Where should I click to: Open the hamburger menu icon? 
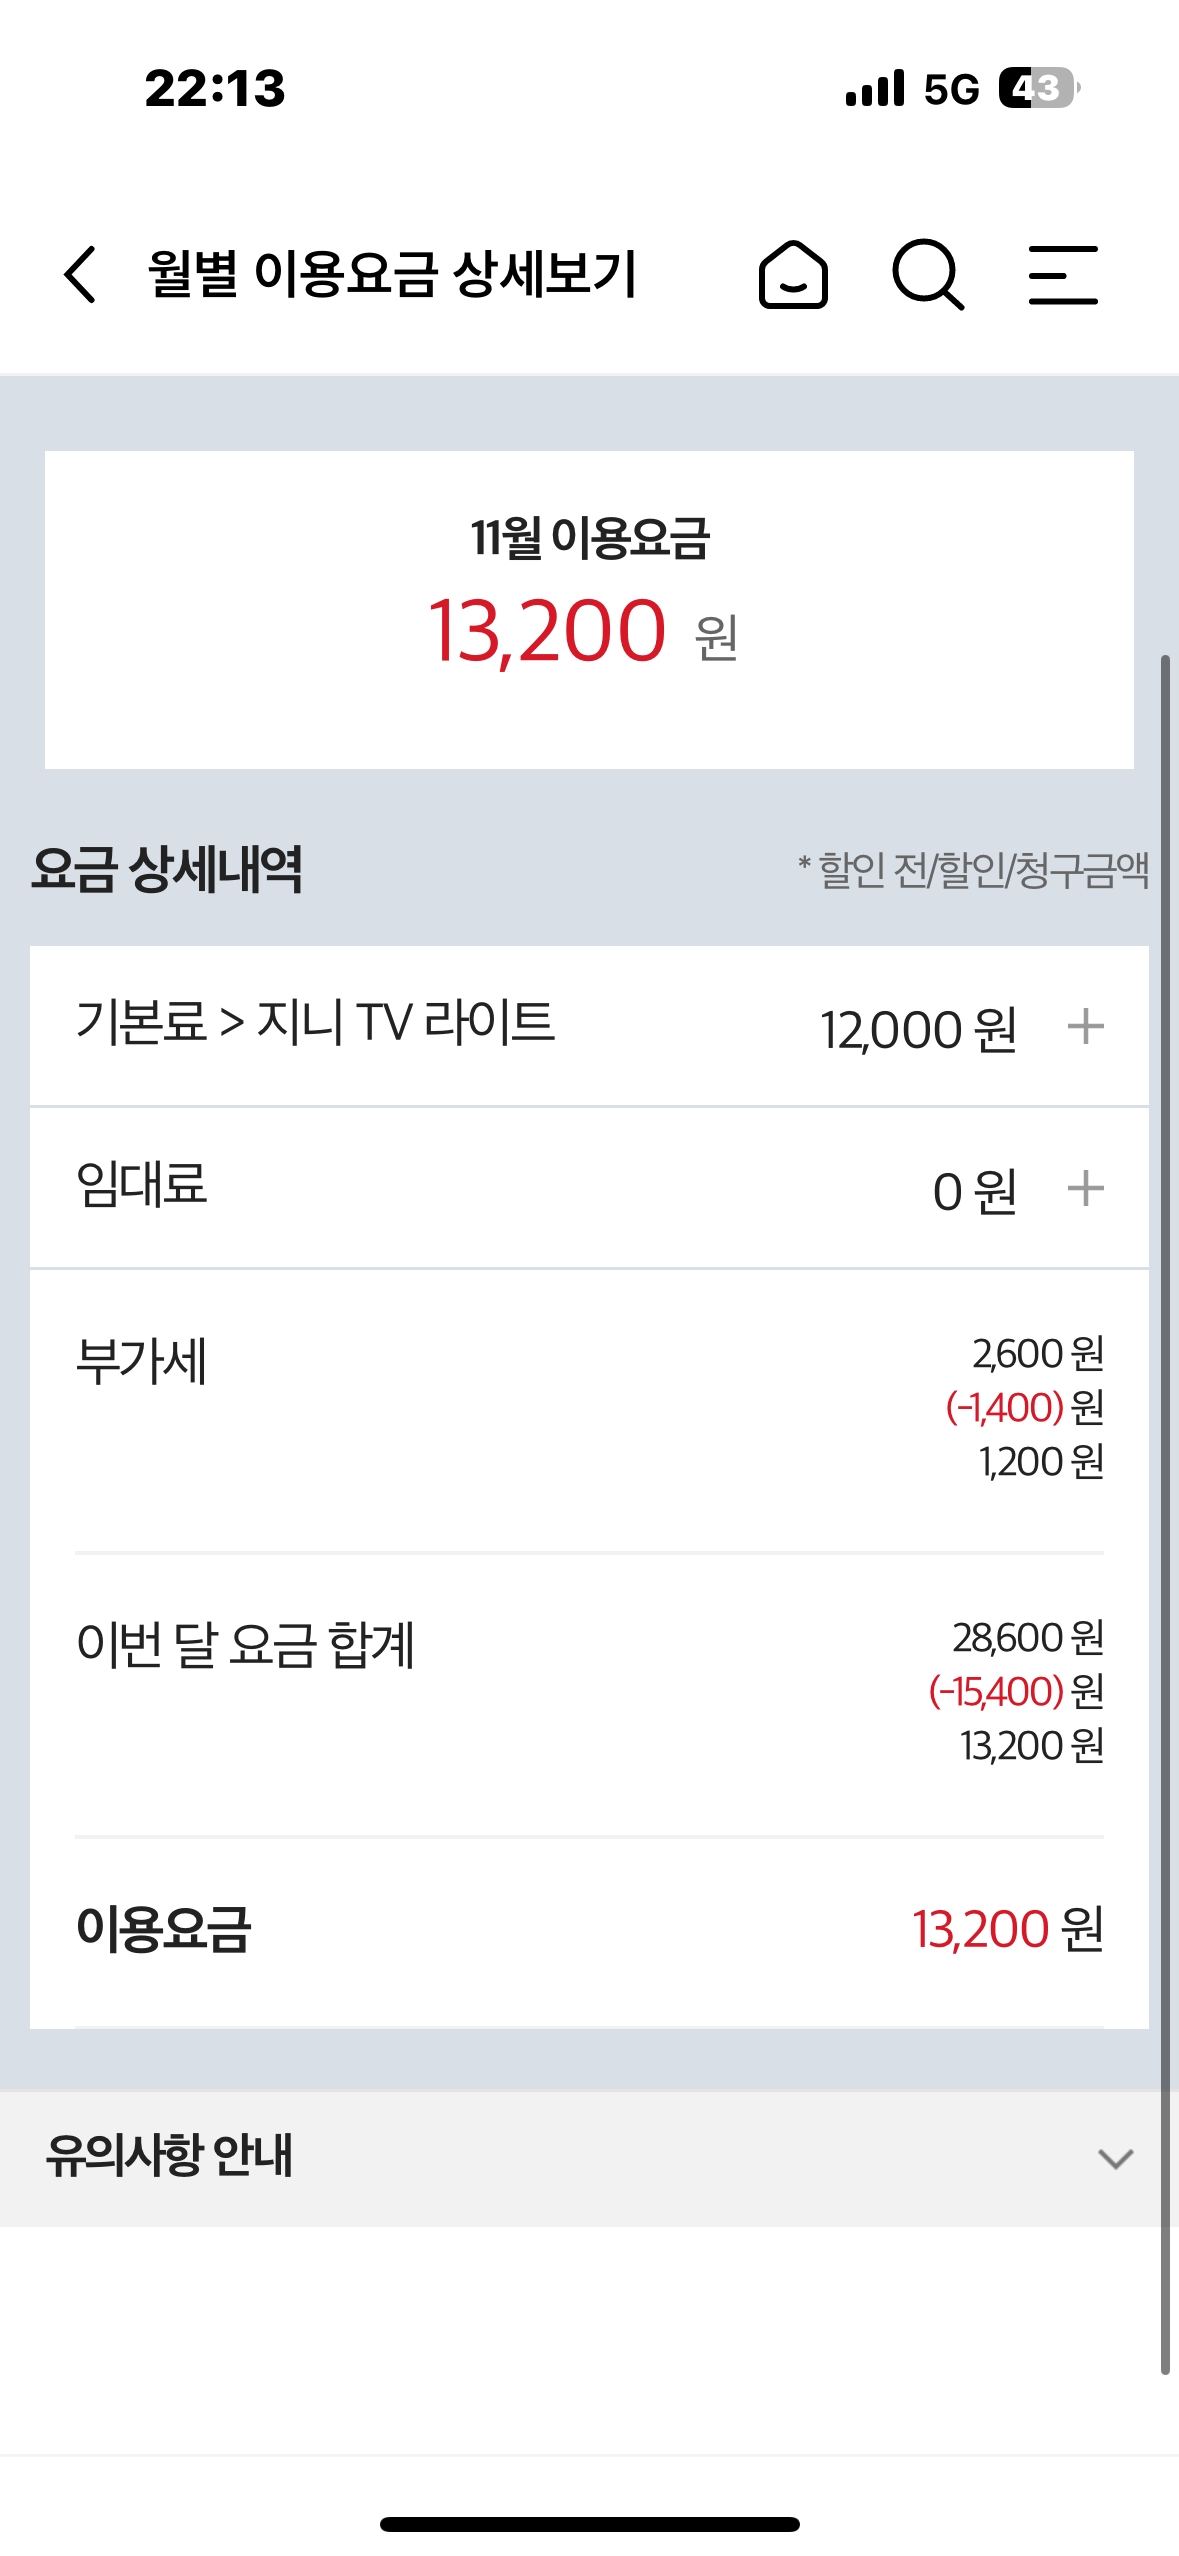point(1063,274)
